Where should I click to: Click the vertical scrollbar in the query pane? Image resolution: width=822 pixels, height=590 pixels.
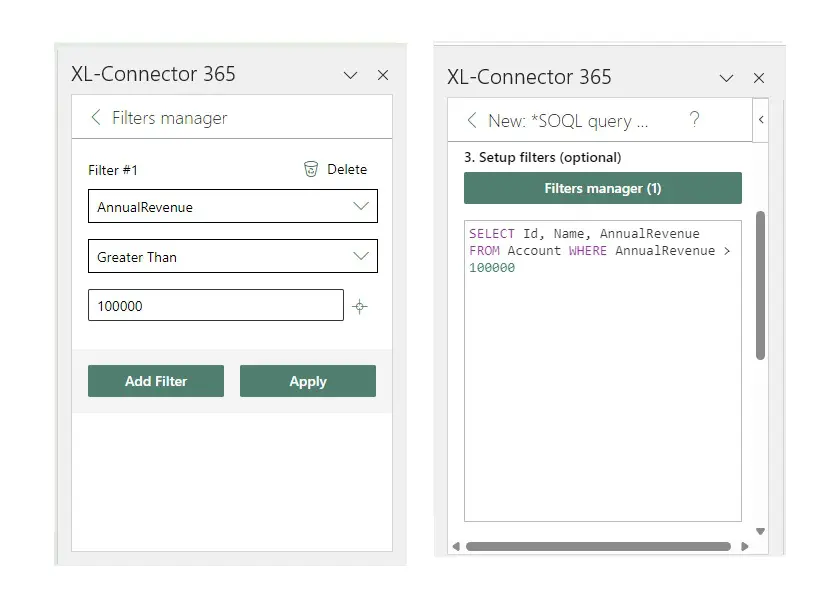point(760,285)
